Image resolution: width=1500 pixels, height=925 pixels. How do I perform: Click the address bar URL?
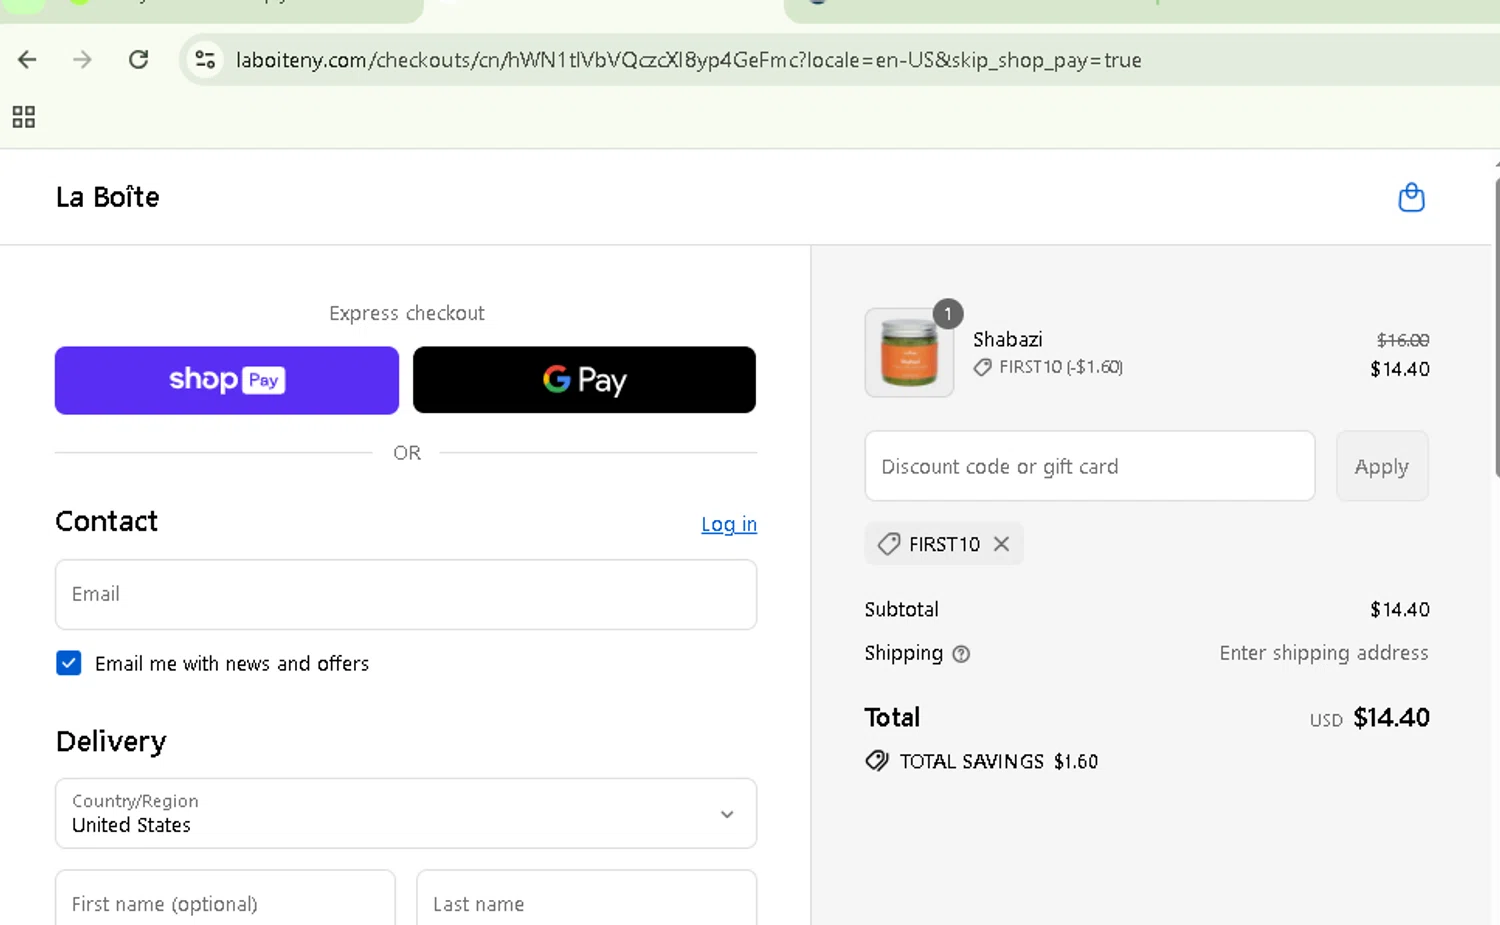click(688, 60)
